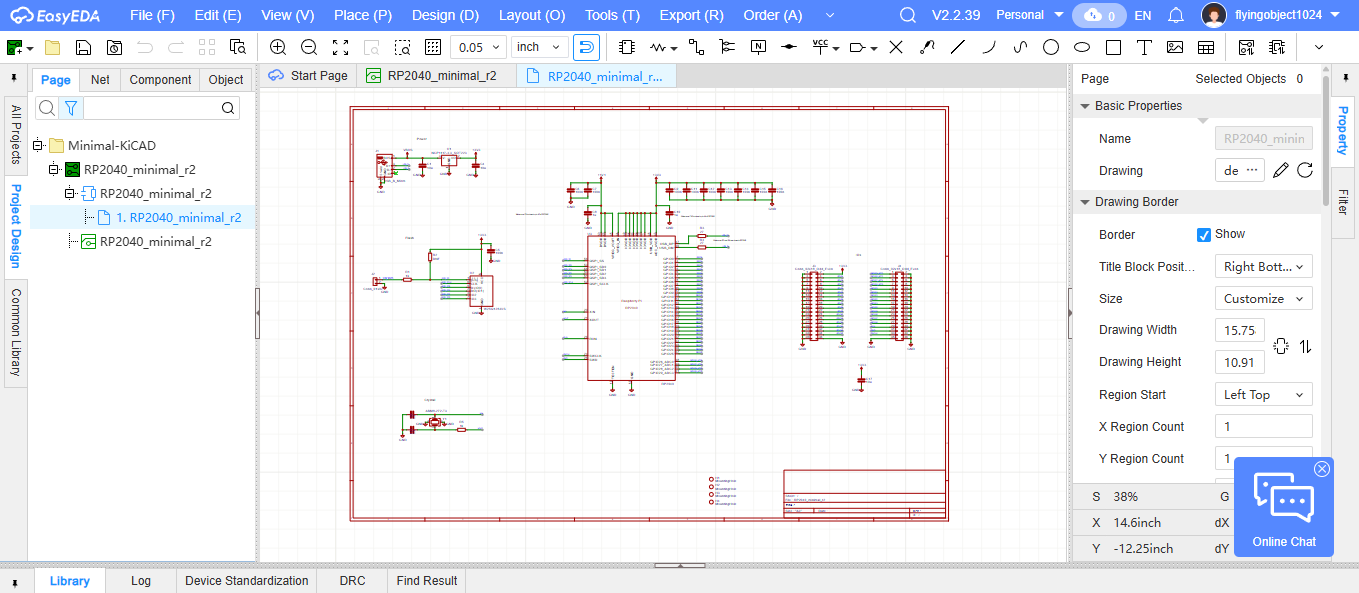Click the Drawing Width input field
Screen dimensions: 1359x593
coord(1239,331)
